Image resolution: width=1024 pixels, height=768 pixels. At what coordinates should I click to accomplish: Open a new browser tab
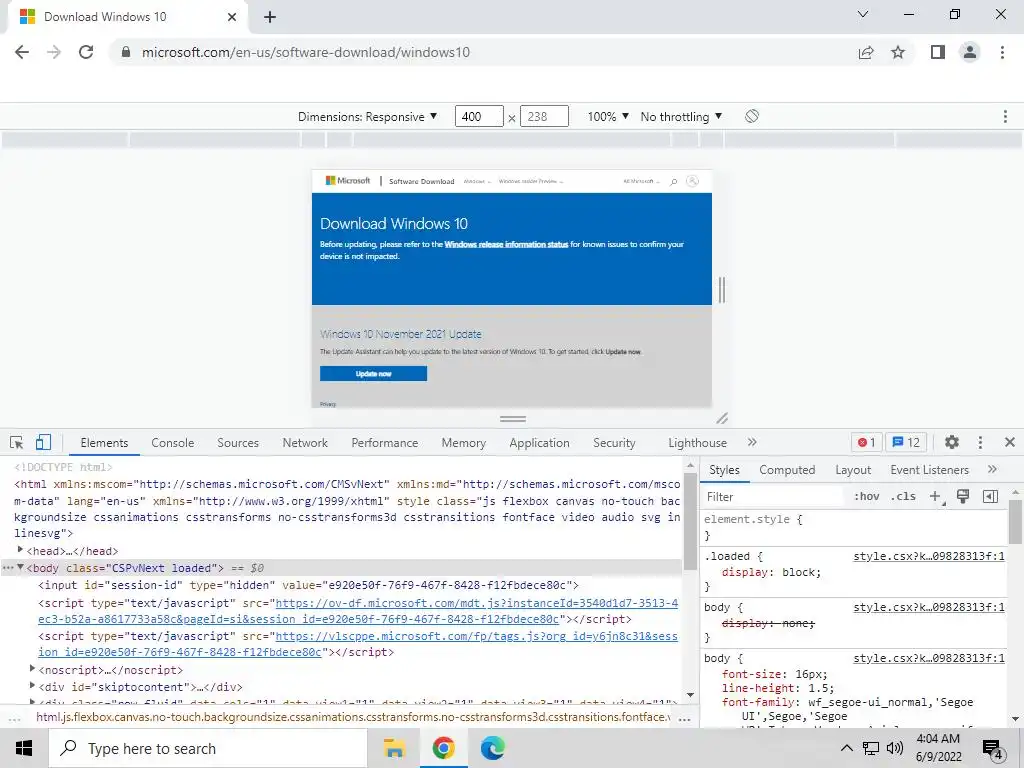270,17
